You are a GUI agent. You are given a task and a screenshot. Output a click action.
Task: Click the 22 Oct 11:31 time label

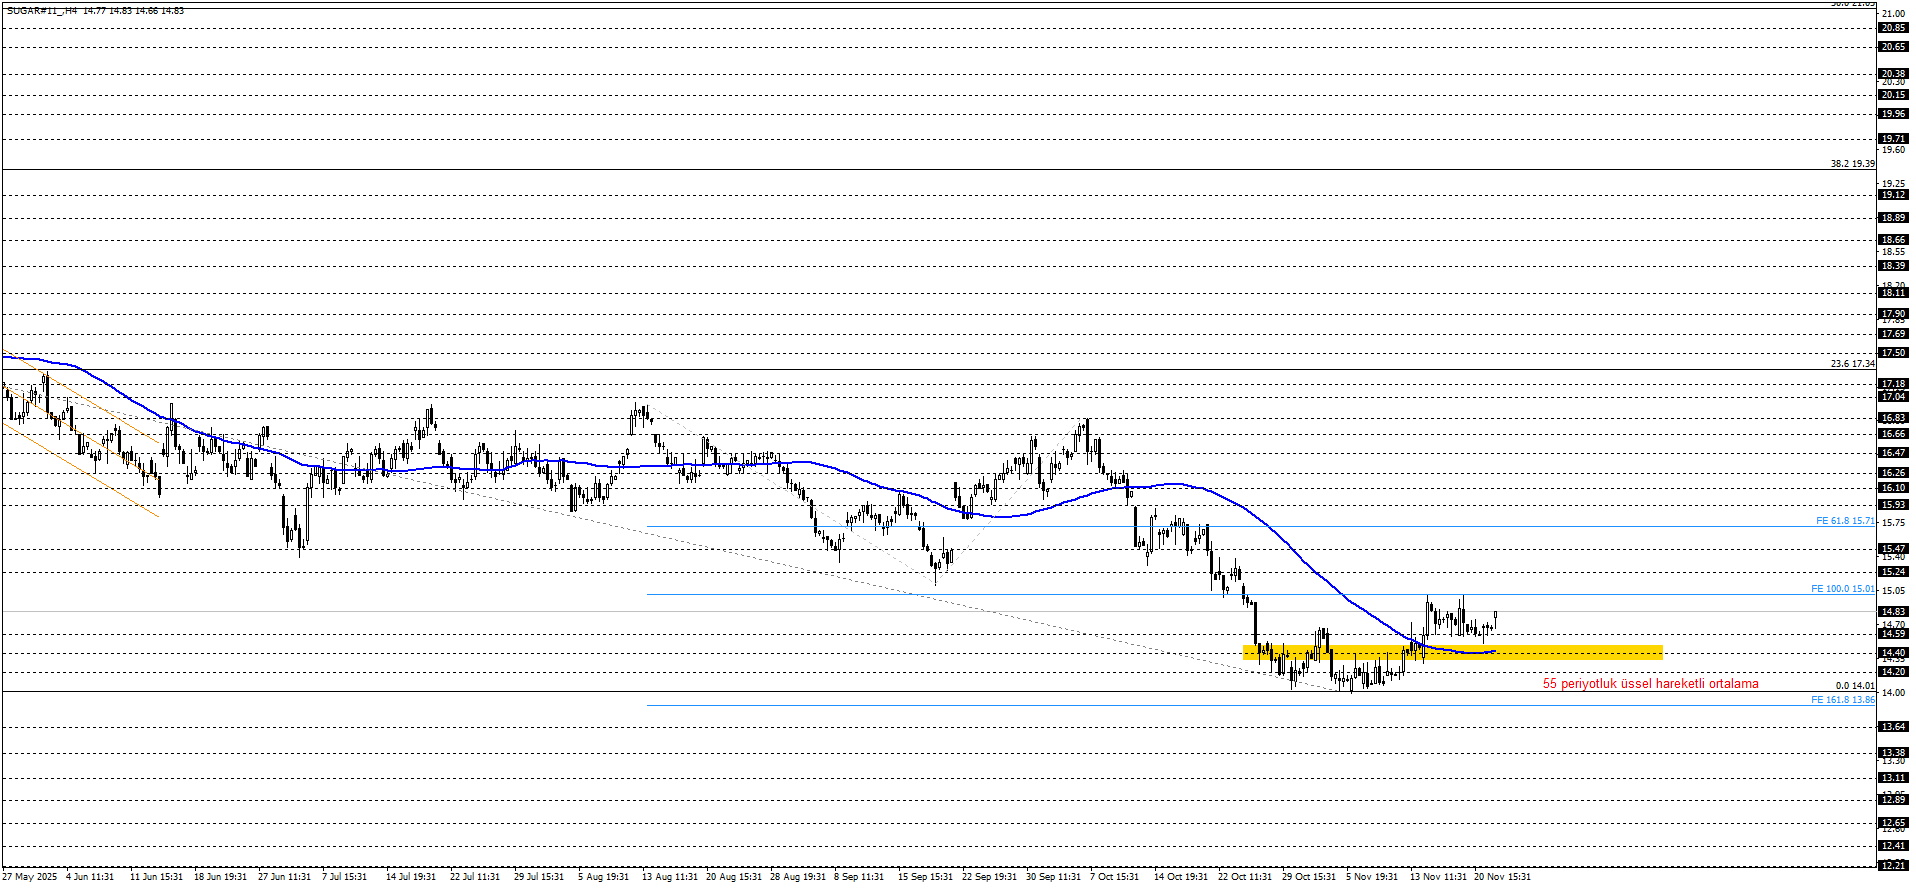coord(1245,877)
